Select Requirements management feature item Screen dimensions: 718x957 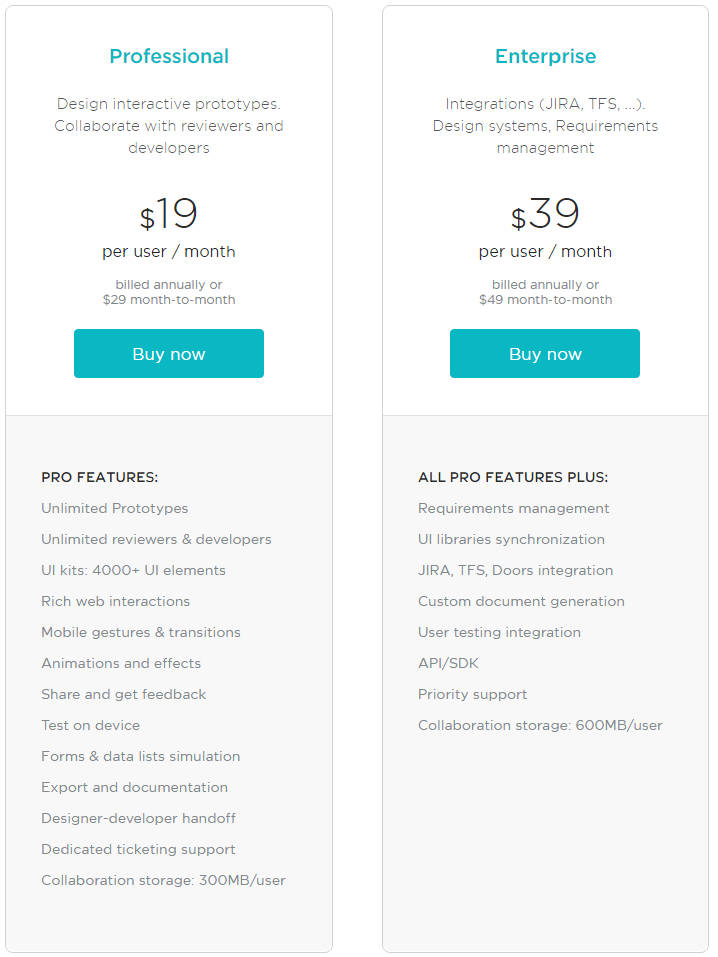pos(513,508)
